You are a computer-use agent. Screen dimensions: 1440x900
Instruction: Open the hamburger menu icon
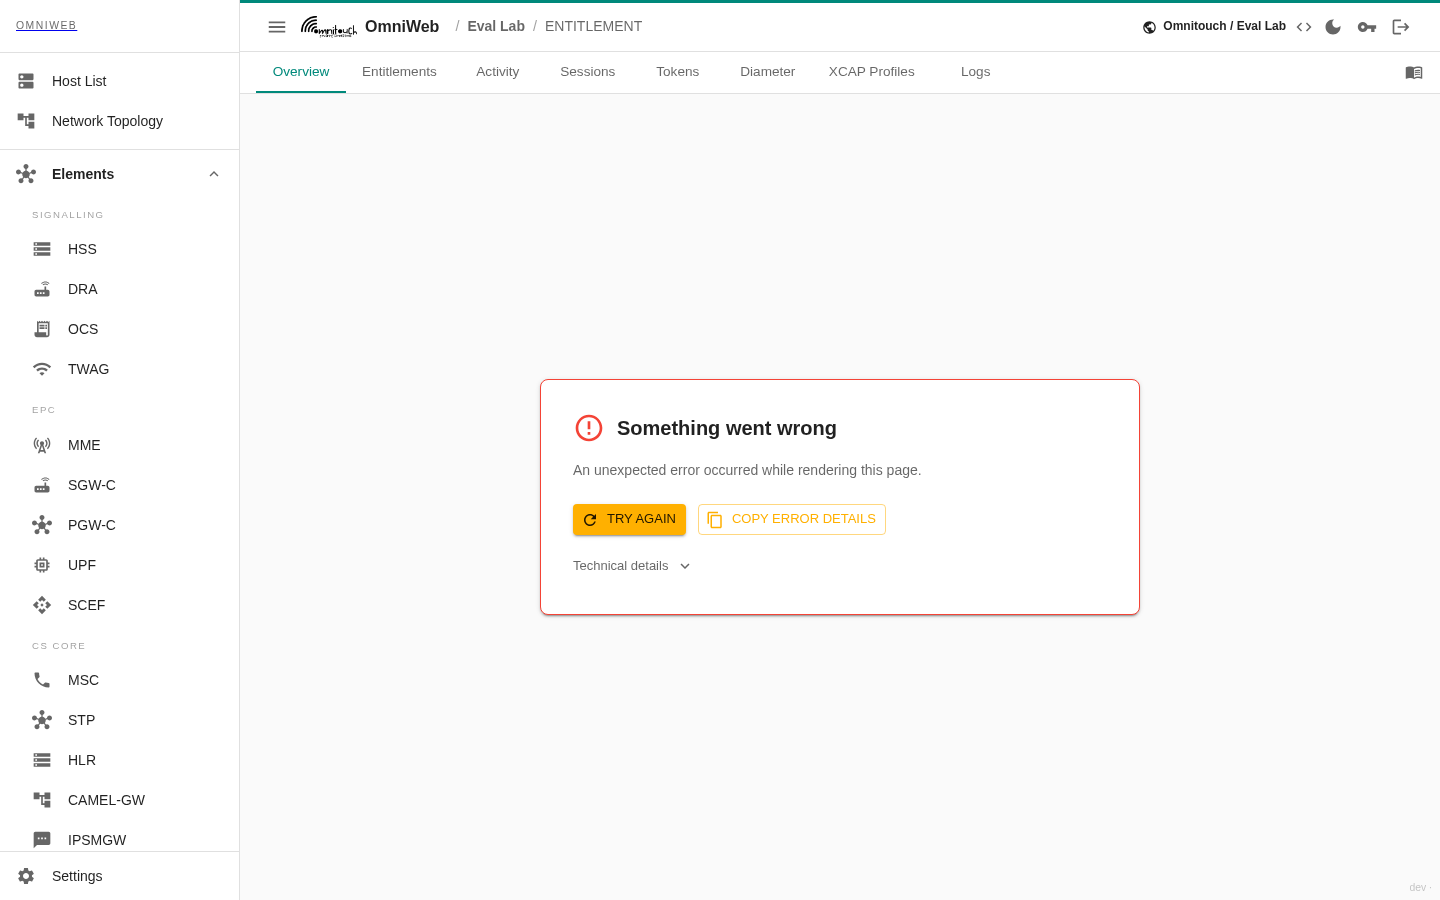click(x=277, y=27)
